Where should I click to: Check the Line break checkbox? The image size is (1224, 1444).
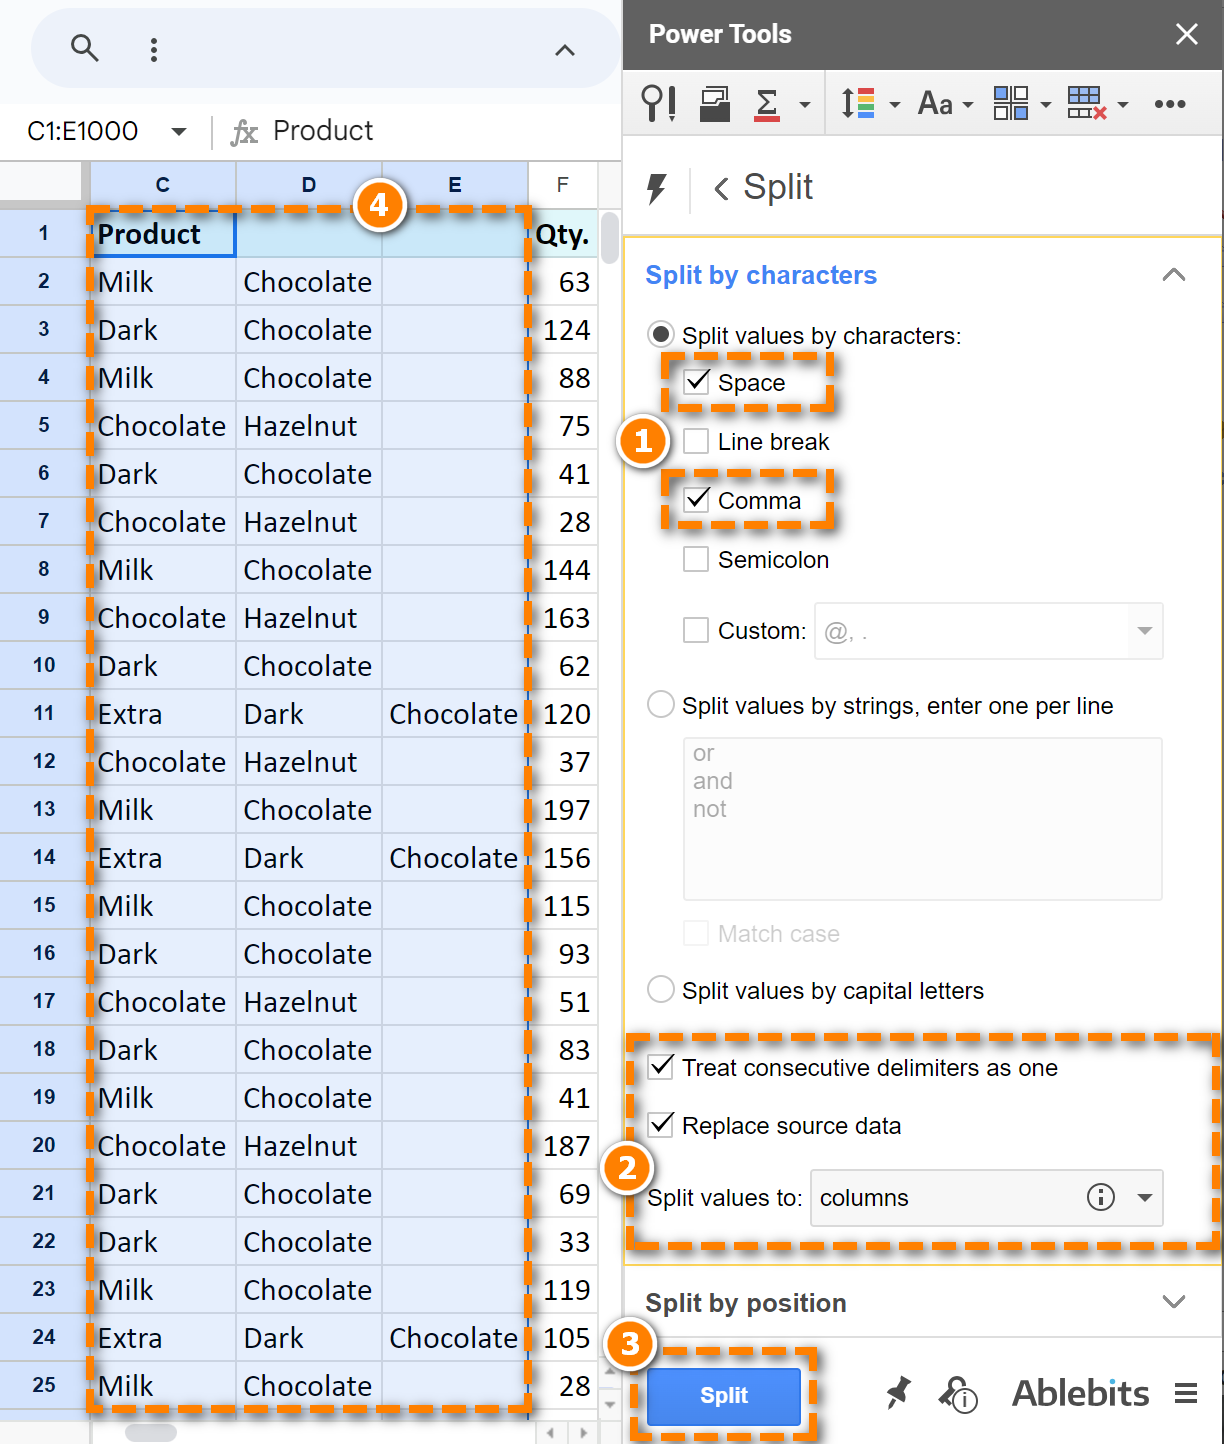point(696,441)
